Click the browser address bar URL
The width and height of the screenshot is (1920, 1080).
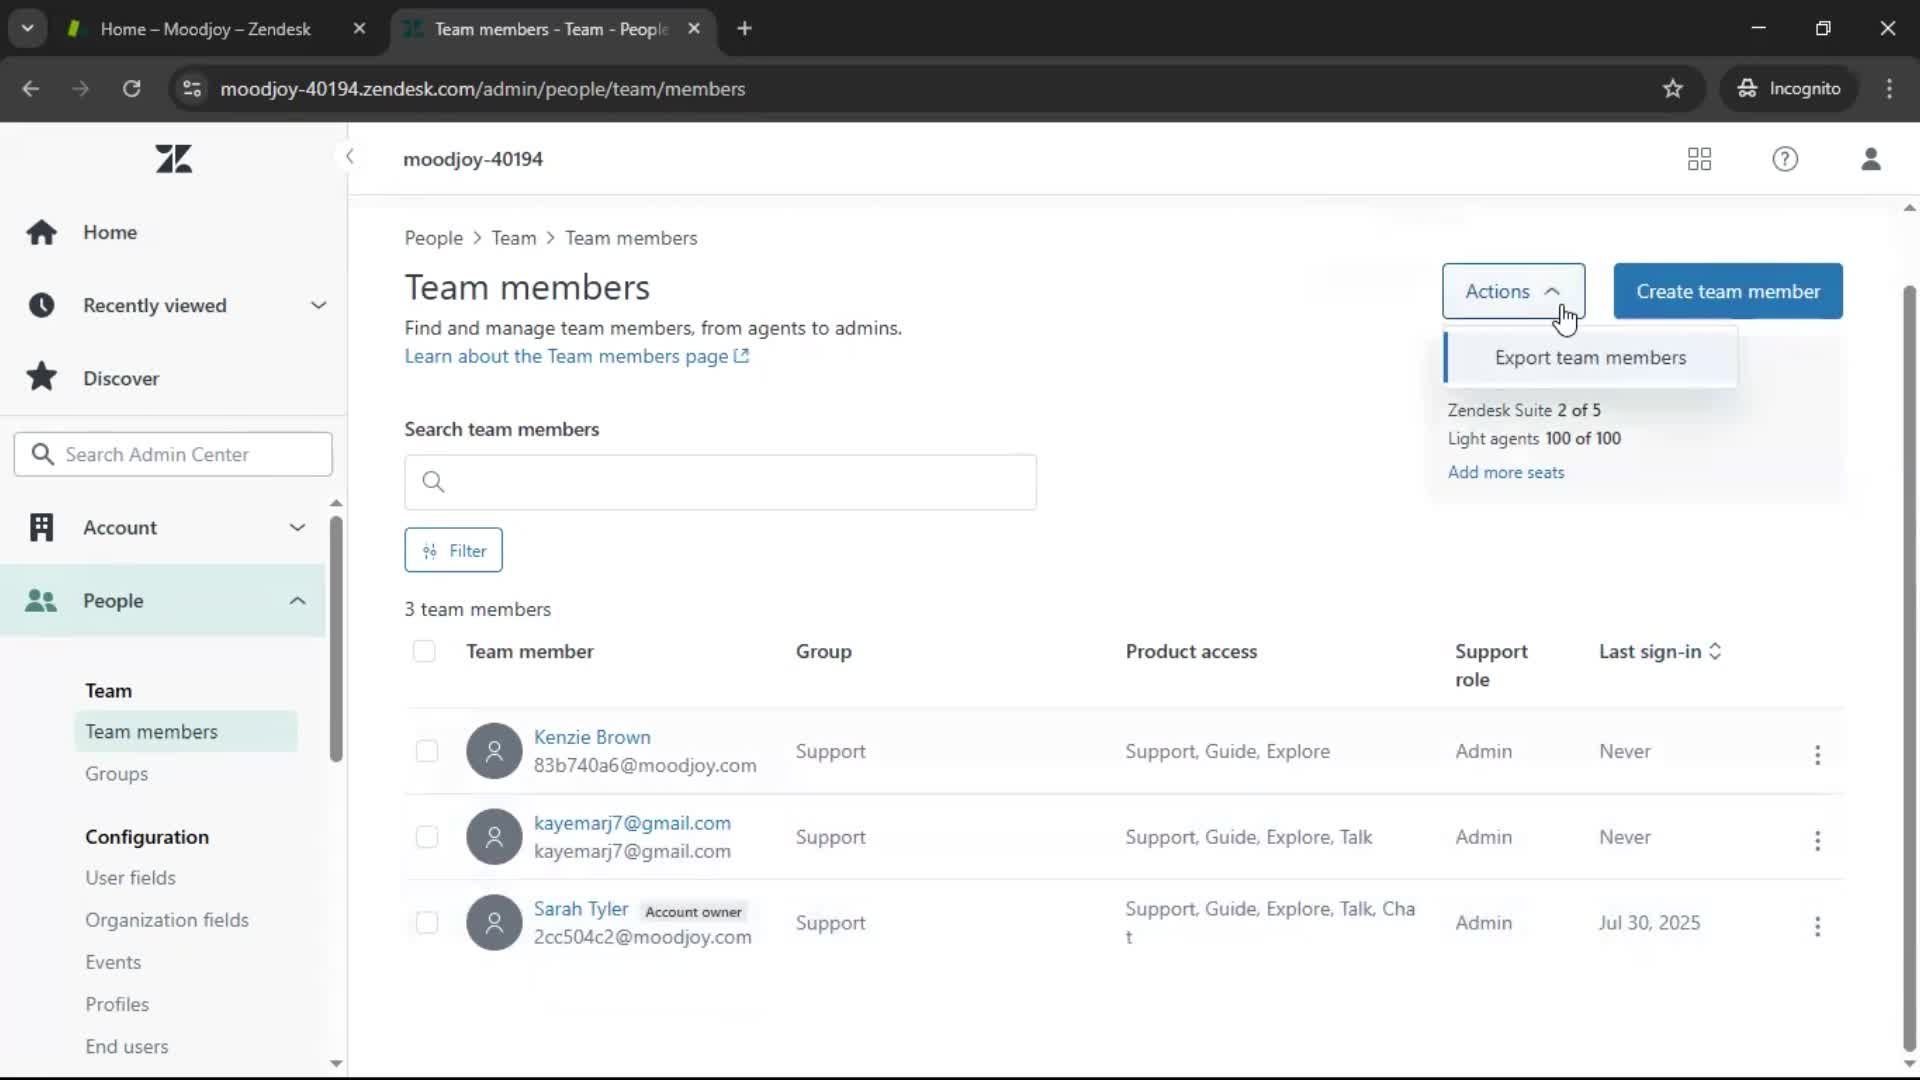pos(482,89)
